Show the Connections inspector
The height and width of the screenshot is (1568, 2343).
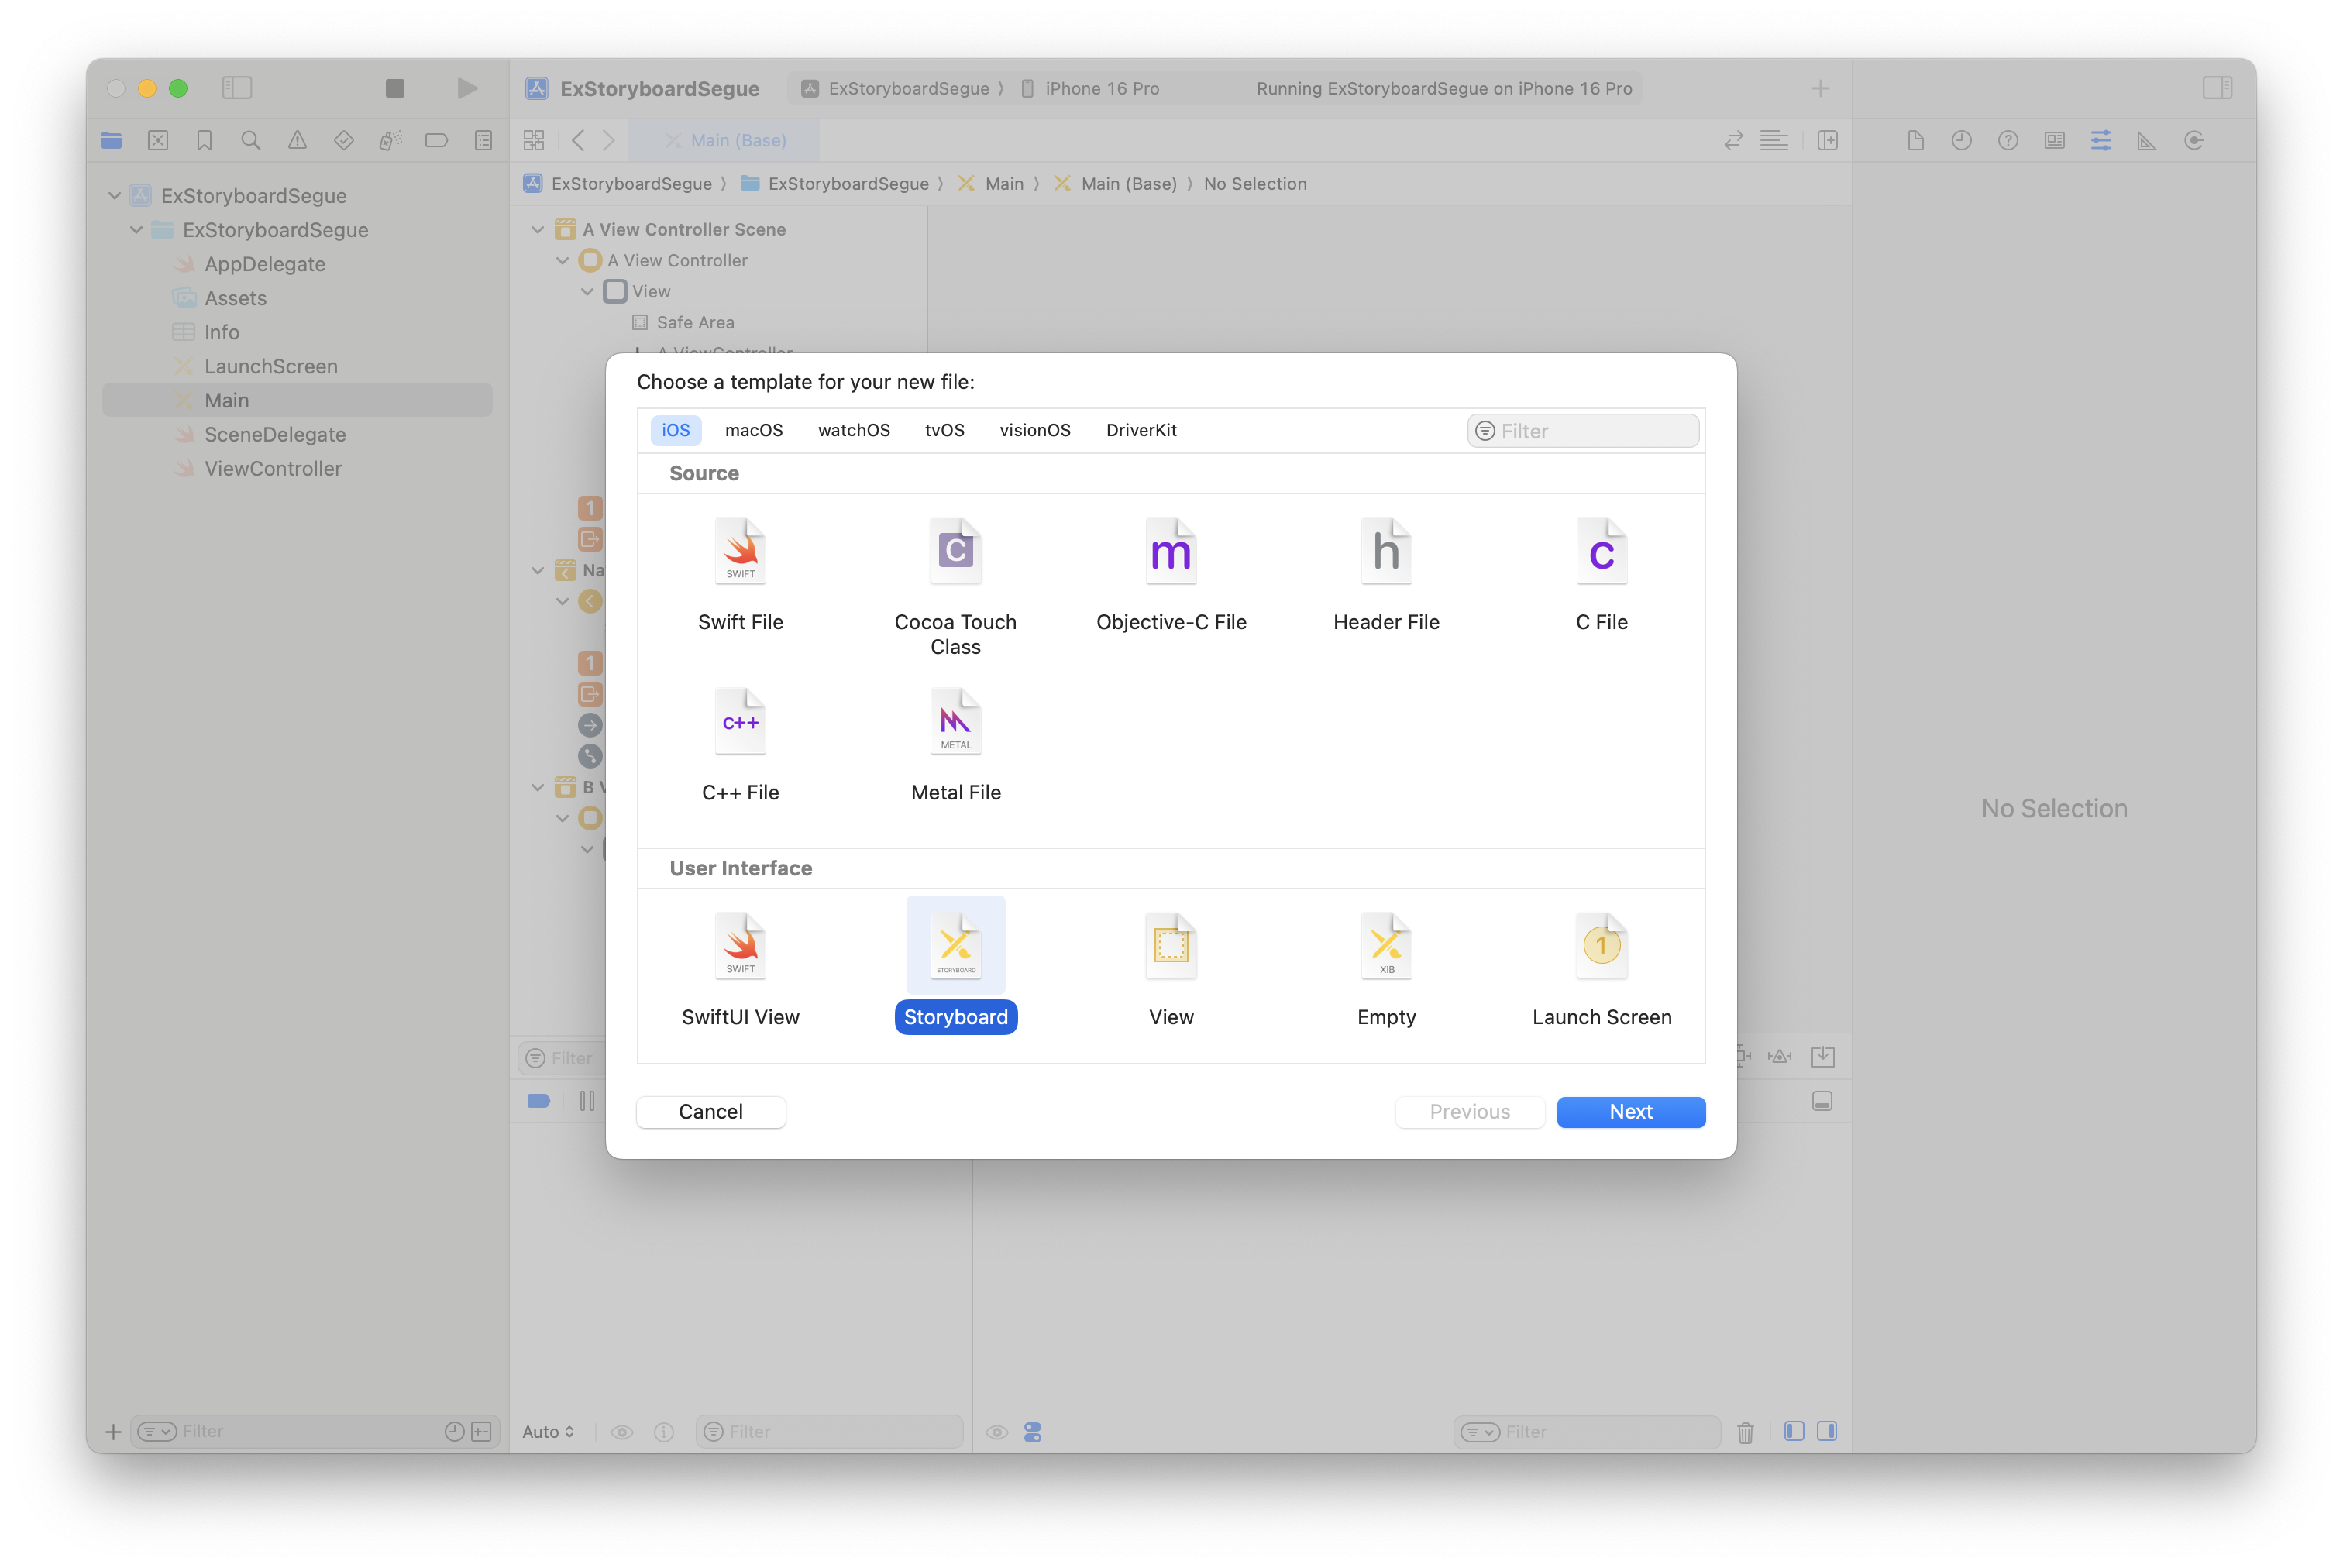click(2194, 141)
